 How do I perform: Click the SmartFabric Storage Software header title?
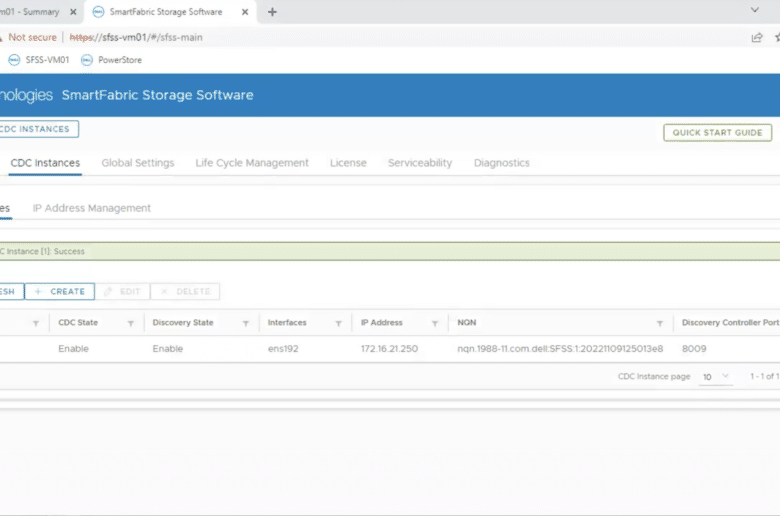157,95
